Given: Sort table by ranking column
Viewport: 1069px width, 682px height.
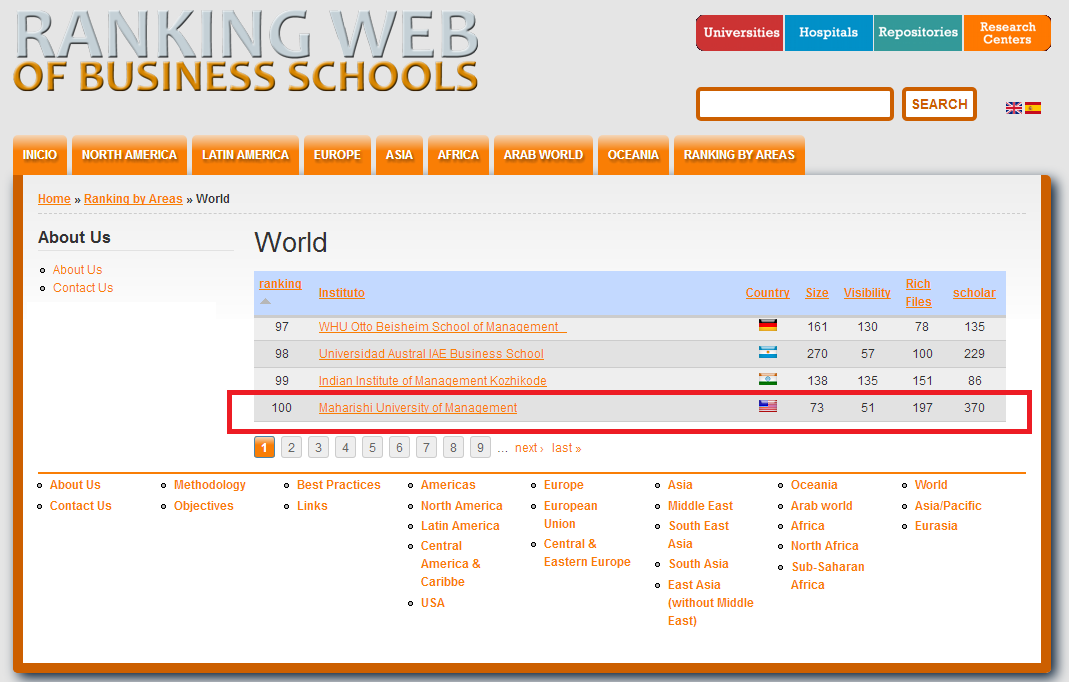Looking at the screenshot, I should coord(280,284).
